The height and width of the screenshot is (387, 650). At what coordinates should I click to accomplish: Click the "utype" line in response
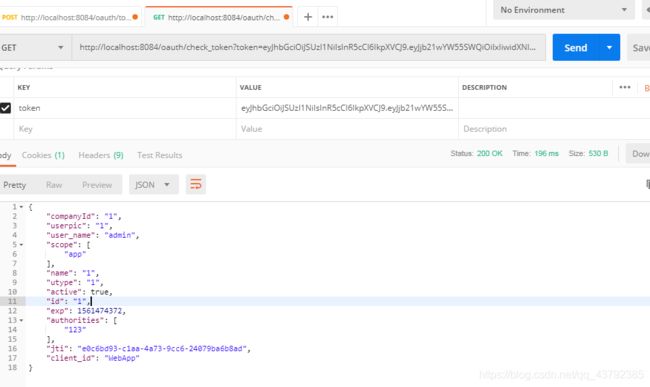75,283
